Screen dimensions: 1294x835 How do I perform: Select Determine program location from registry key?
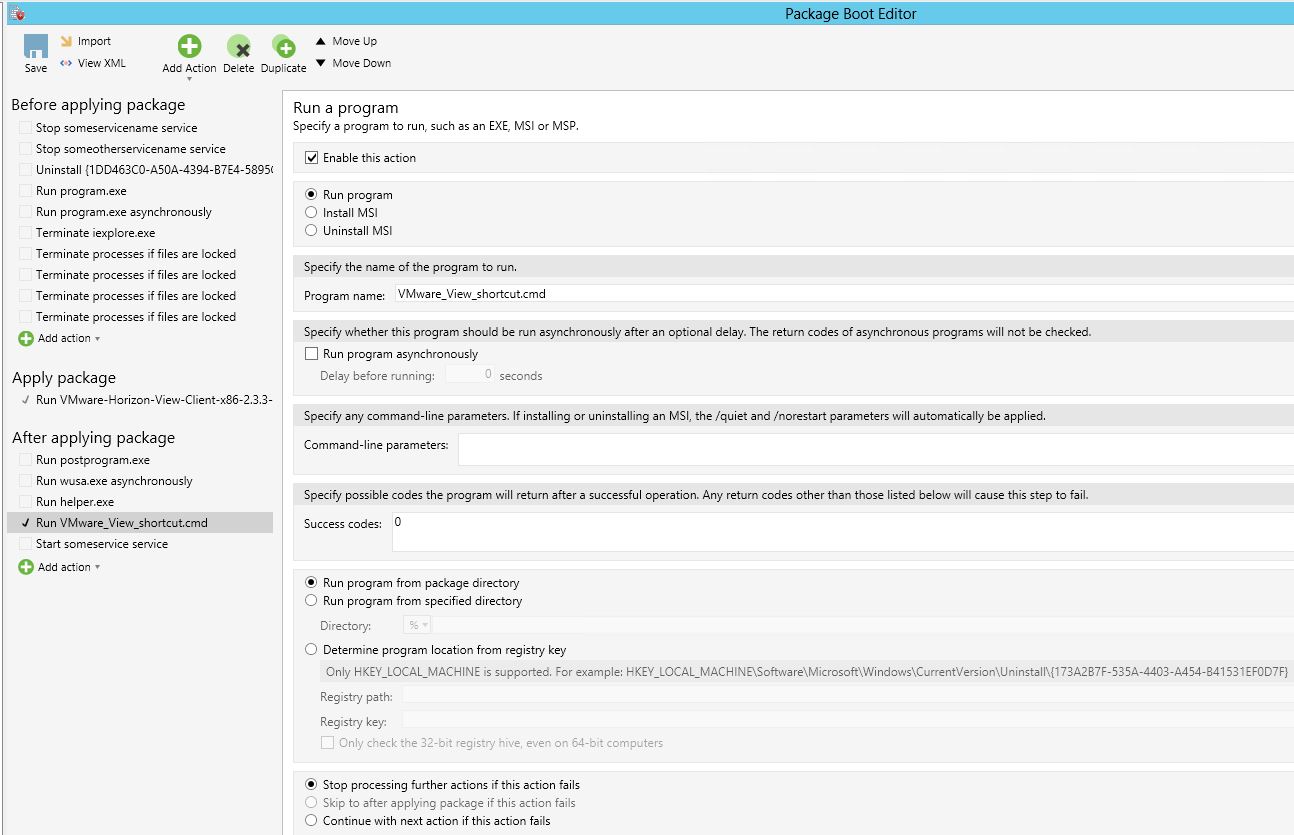[x=311, y=650]
